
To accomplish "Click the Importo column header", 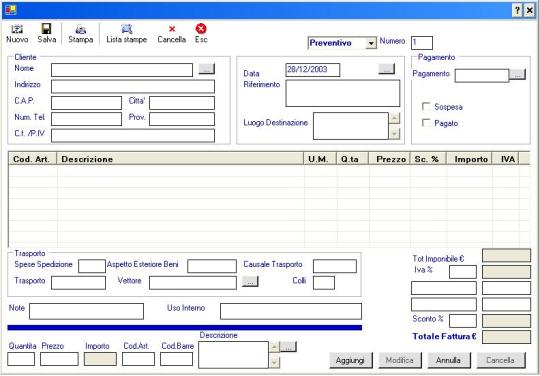I will (x=469, y=159).
